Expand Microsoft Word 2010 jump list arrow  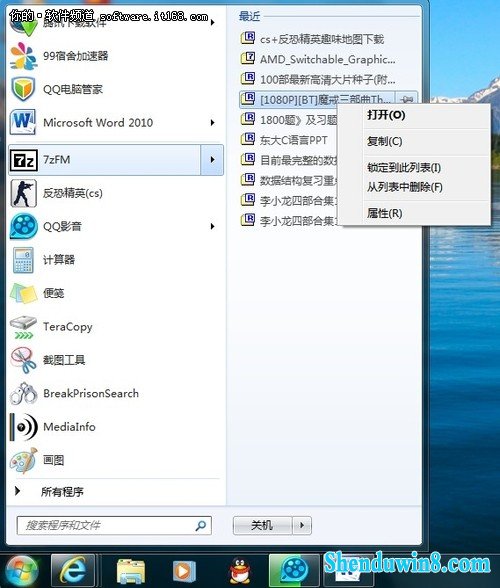[212, 123]
